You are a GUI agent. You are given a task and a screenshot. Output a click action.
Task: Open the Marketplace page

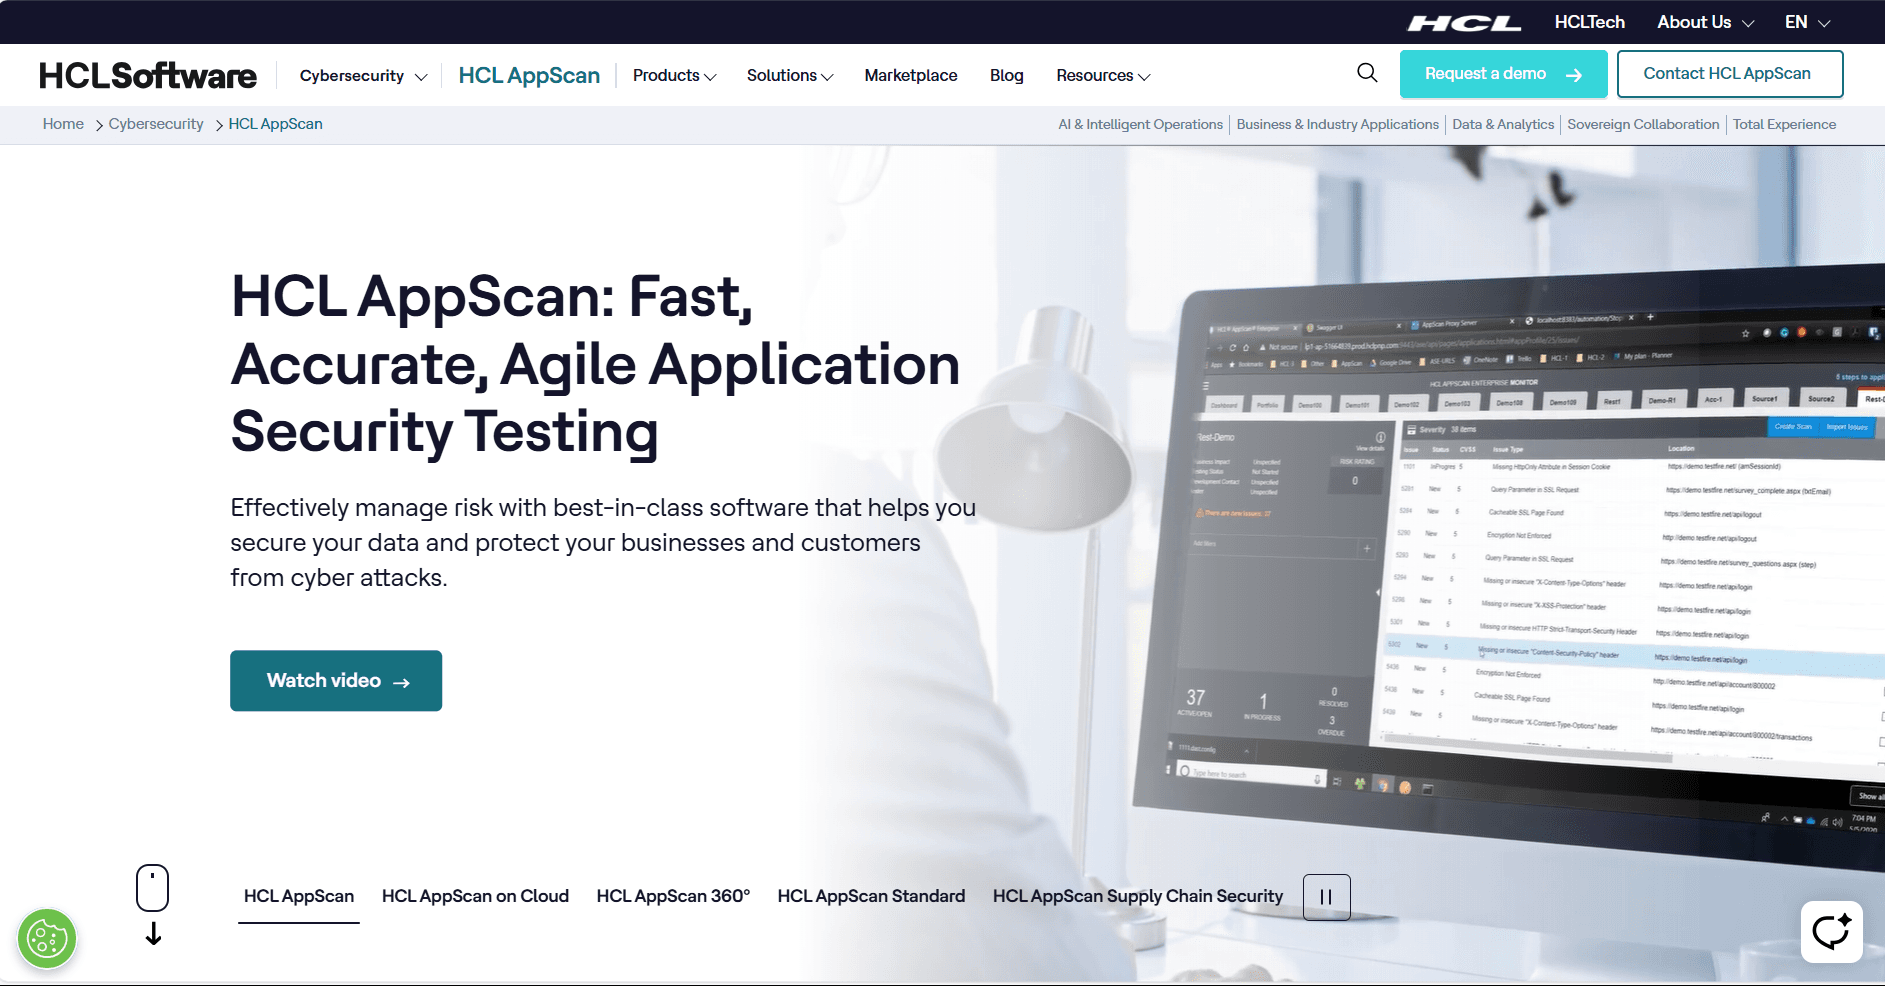[910, 76]
